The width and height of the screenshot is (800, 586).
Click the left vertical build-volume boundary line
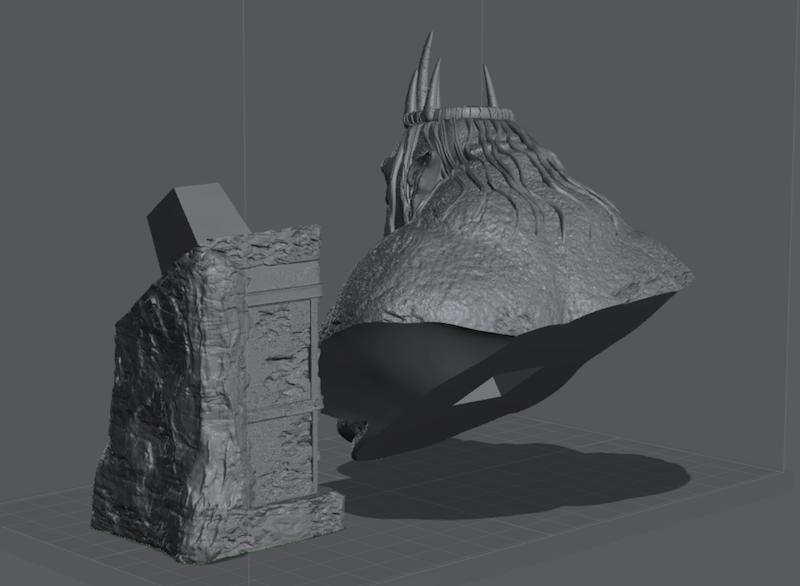click(x=243, y=100)
